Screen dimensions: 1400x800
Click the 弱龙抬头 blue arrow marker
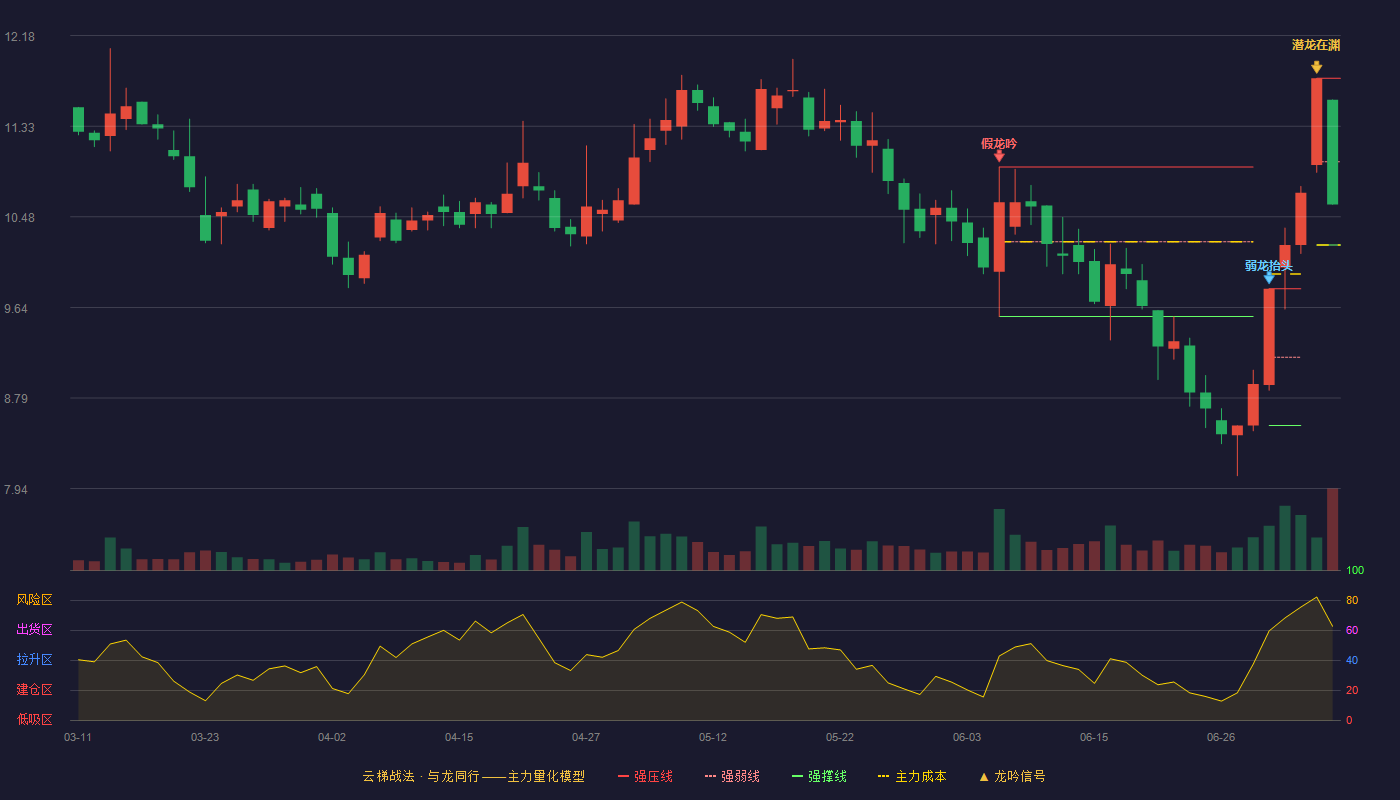click(x=1269, y=278)
